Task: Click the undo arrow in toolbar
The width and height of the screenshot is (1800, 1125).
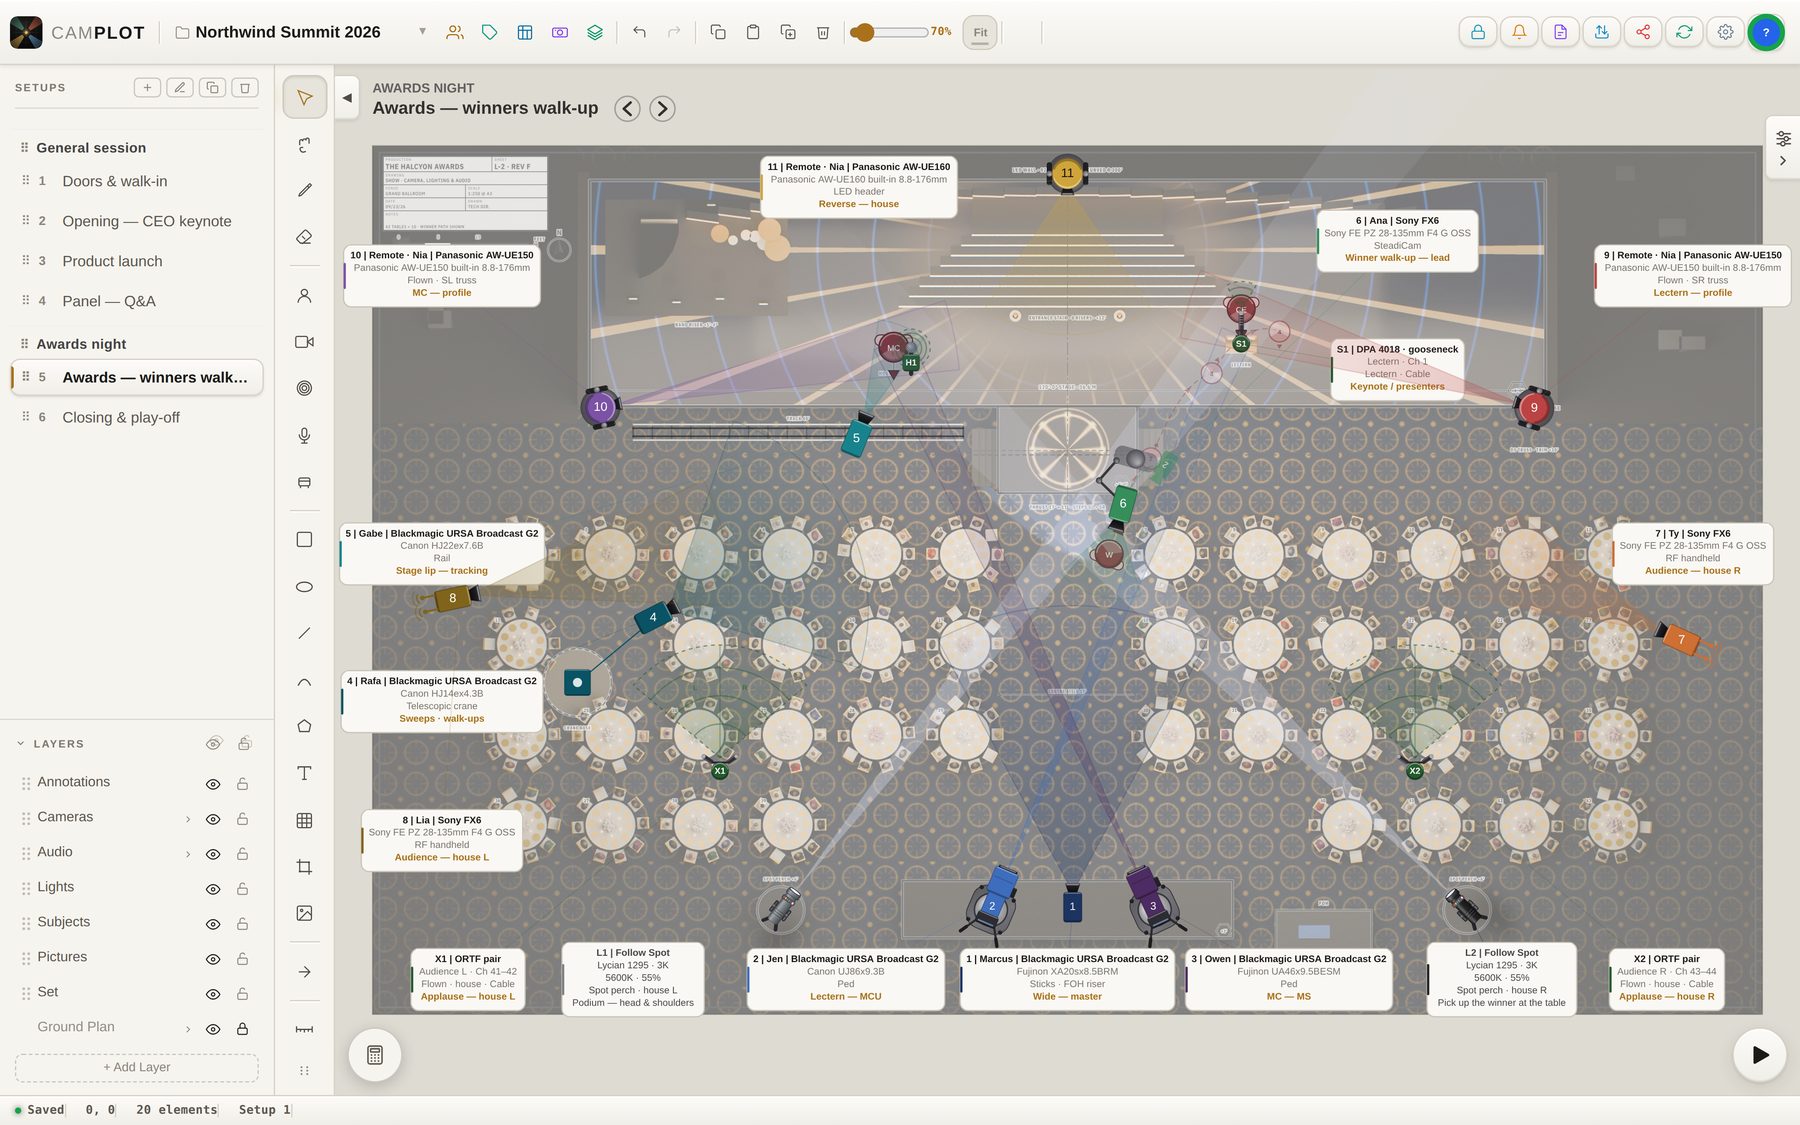Action: 639,32
